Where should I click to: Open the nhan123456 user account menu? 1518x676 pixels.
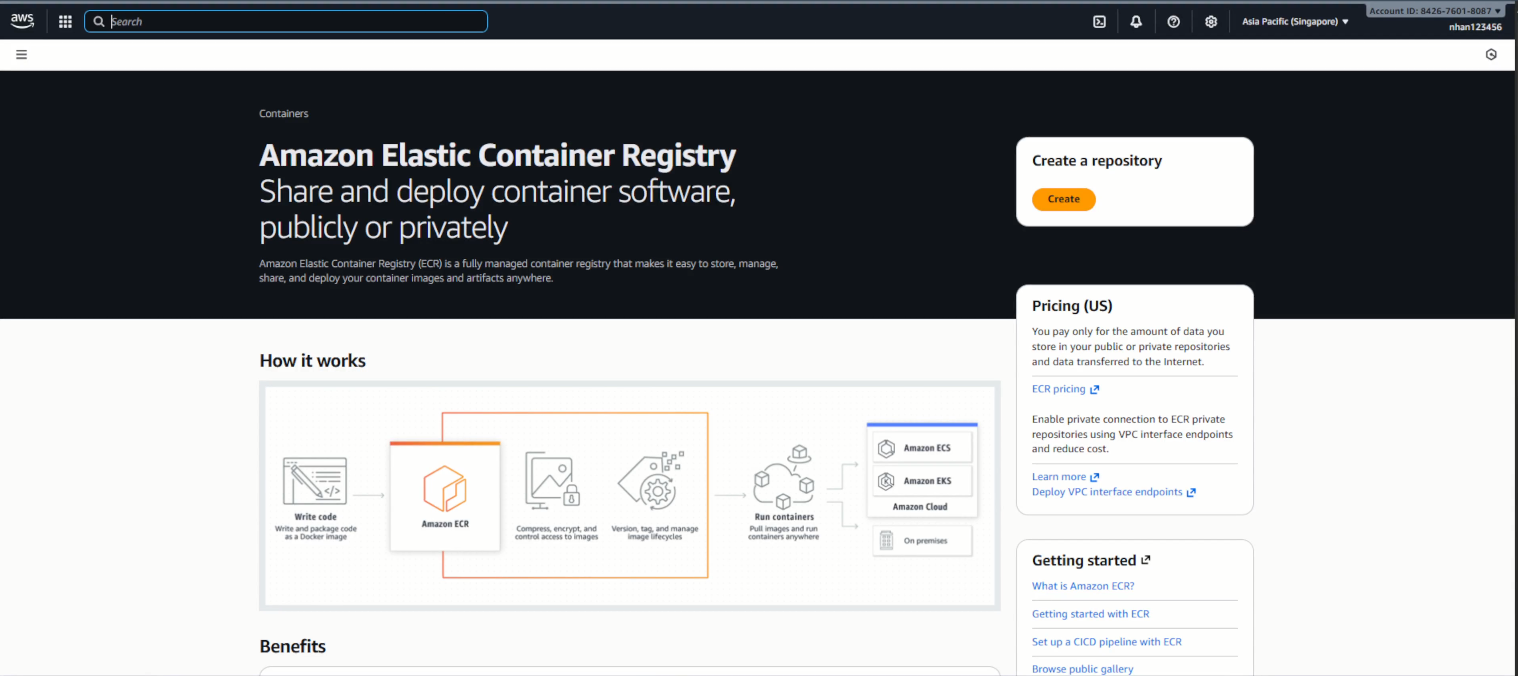[x=1475, y=27]
